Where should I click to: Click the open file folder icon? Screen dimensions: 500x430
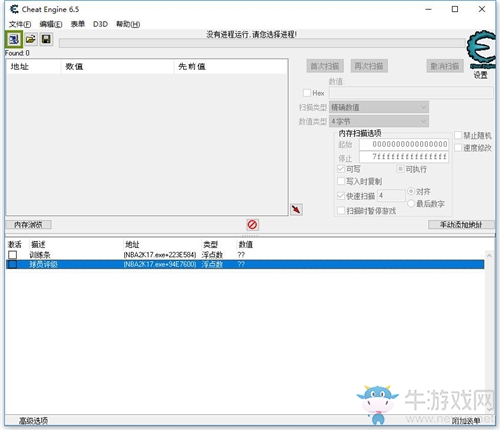click(x=31, y=39)
